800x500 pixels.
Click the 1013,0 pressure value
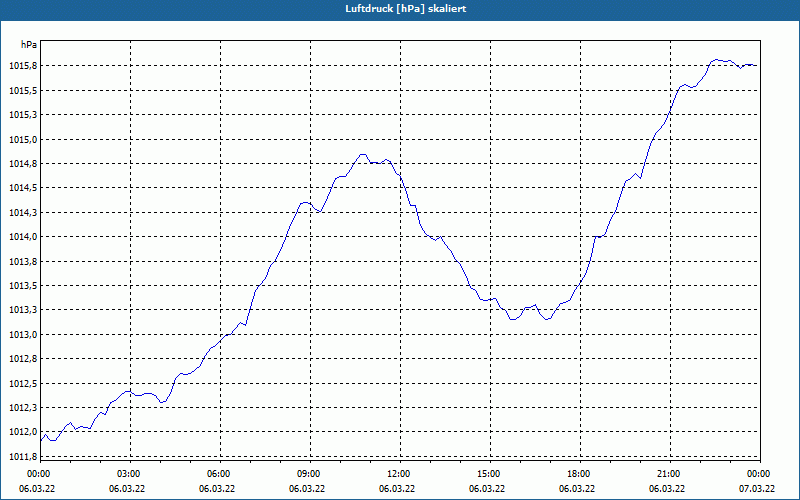23,335
